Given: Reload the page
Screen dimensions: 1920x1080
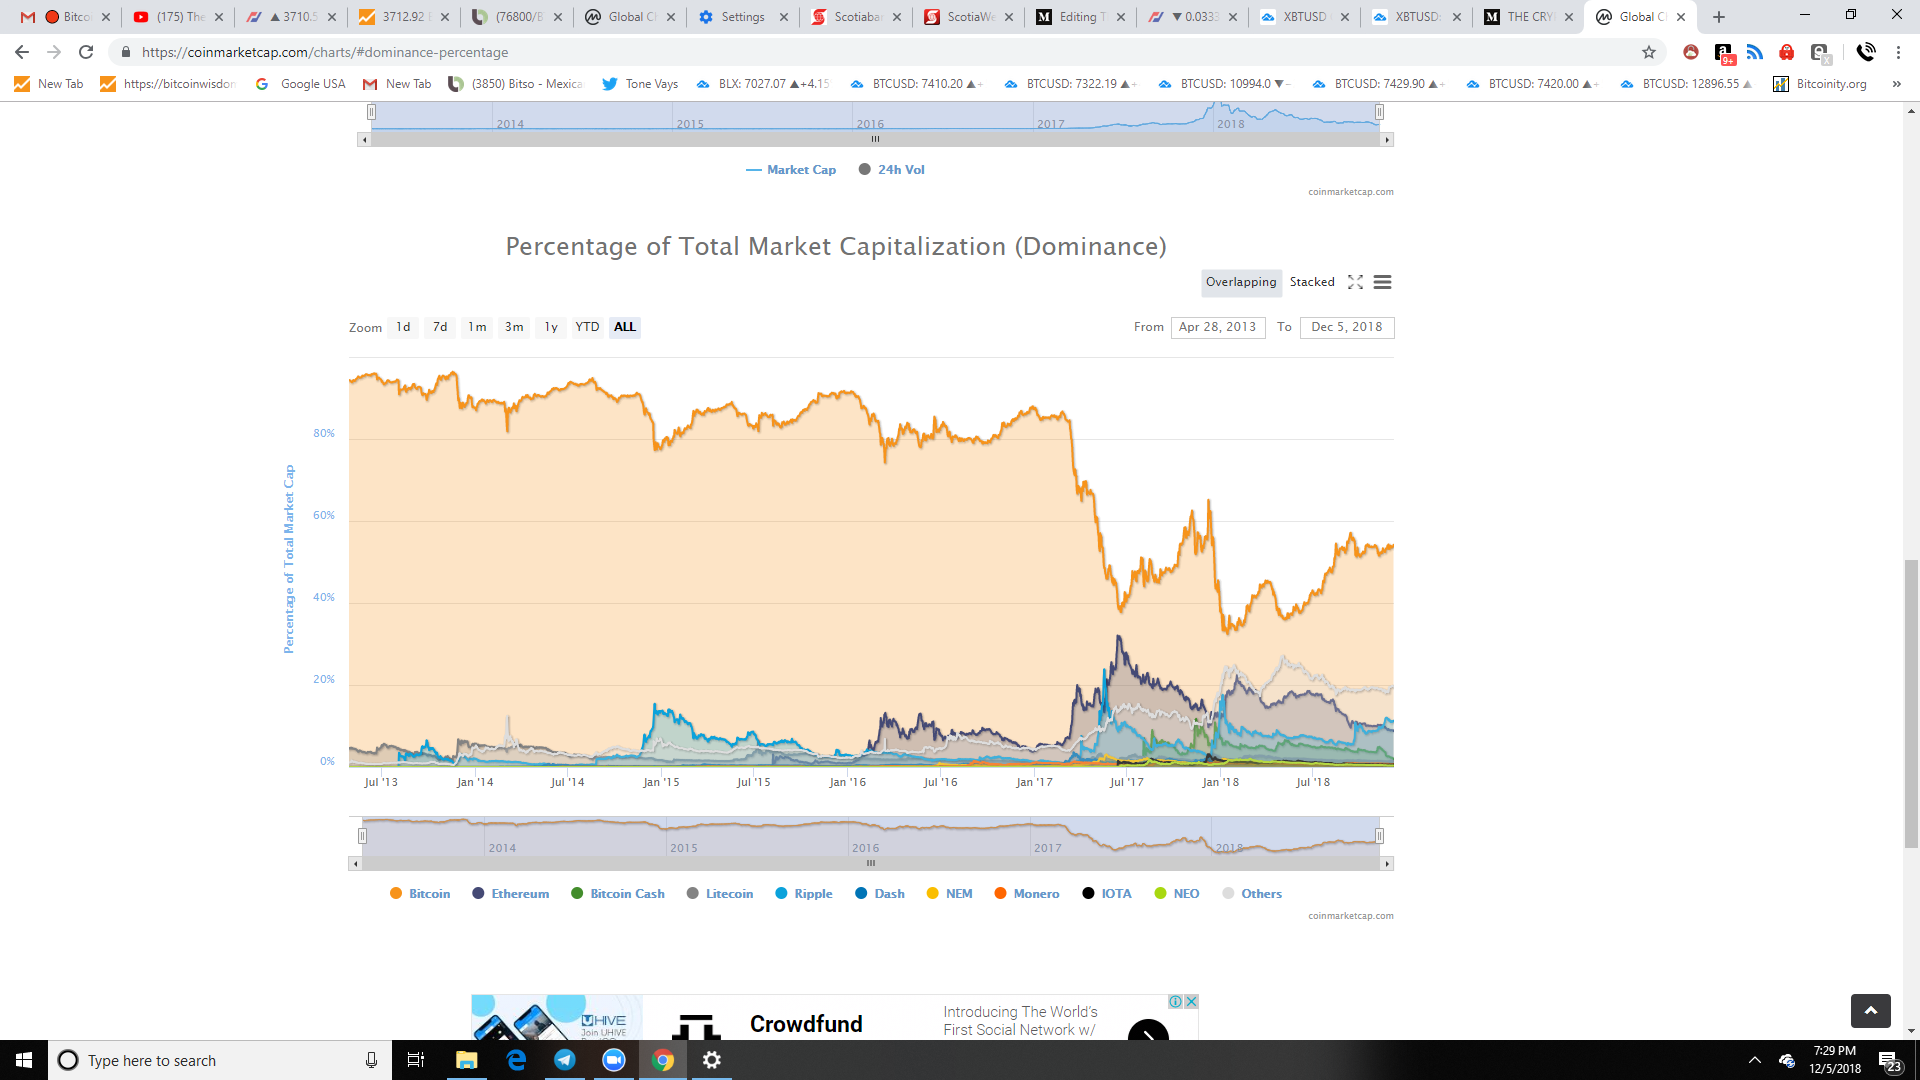Looking at the screenshot, I should pos(86,52).
